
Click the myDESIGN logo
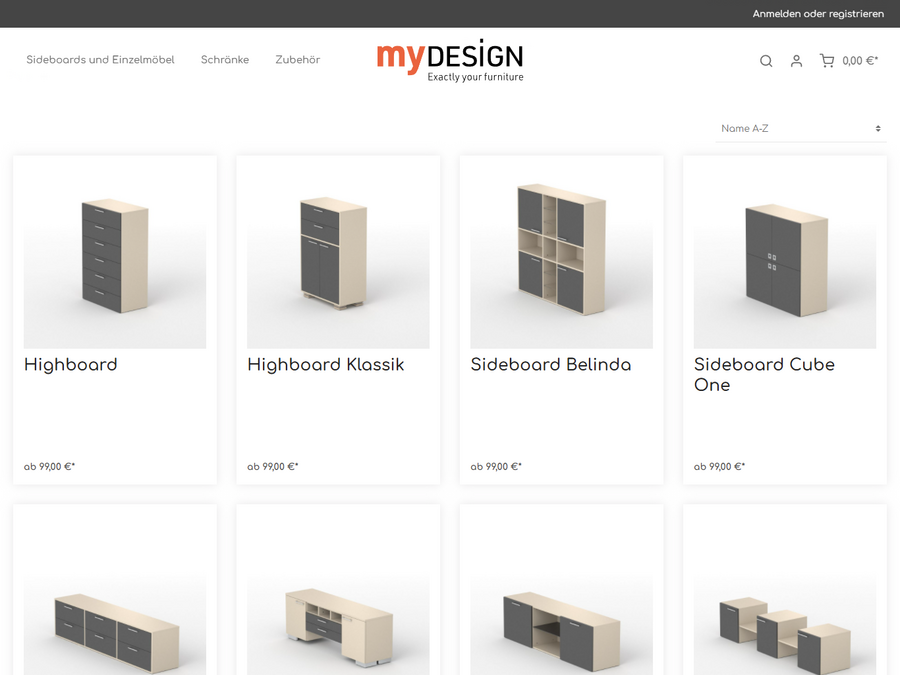pyautogui.click(x=450, y=60)
